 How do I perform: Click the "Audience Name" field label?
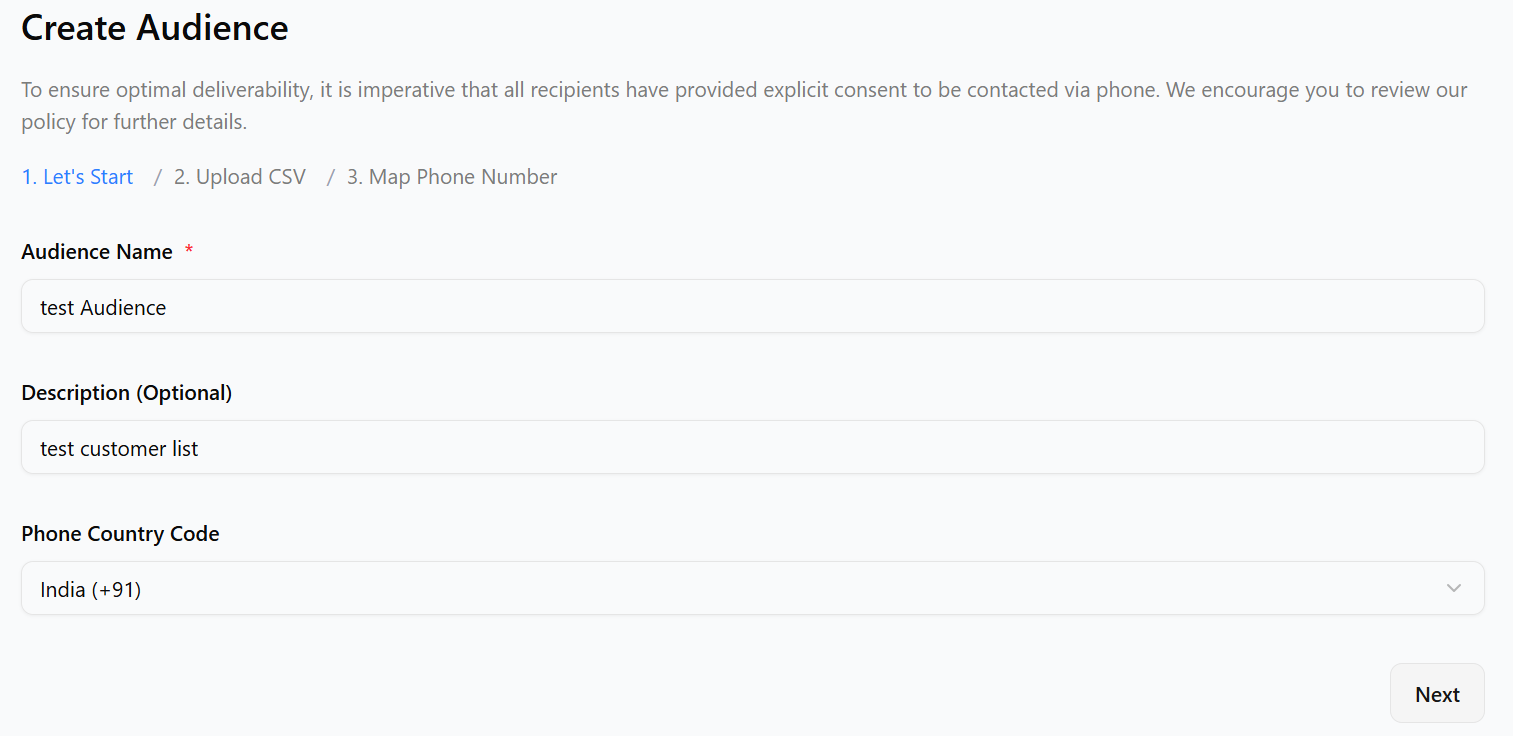point(97,252)
